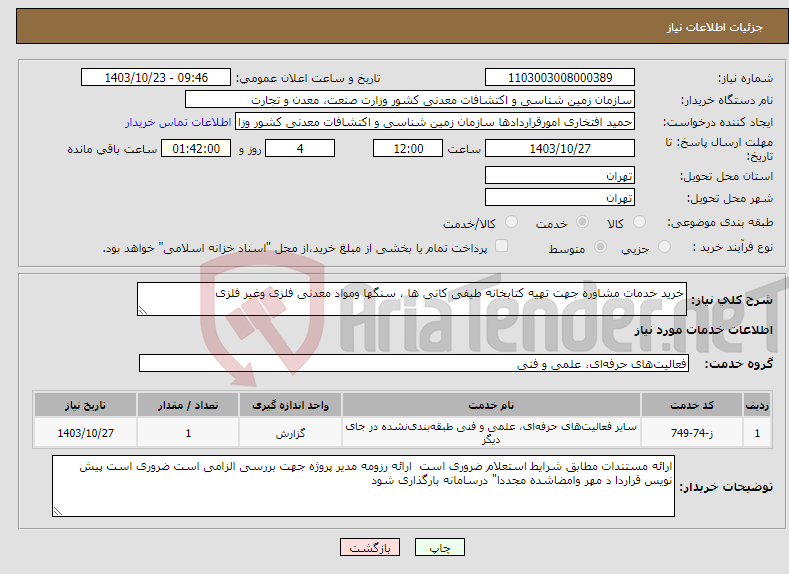Click the deadline time field 12:00
The image size is (789, 574).
tap(408, 148)
